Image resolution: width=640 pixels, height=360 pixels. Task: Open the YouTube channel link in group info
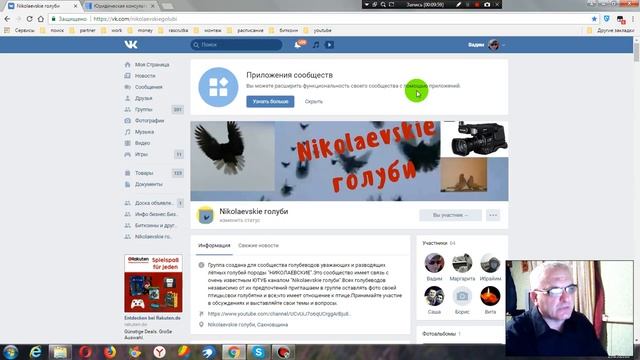tap(279, 314)
